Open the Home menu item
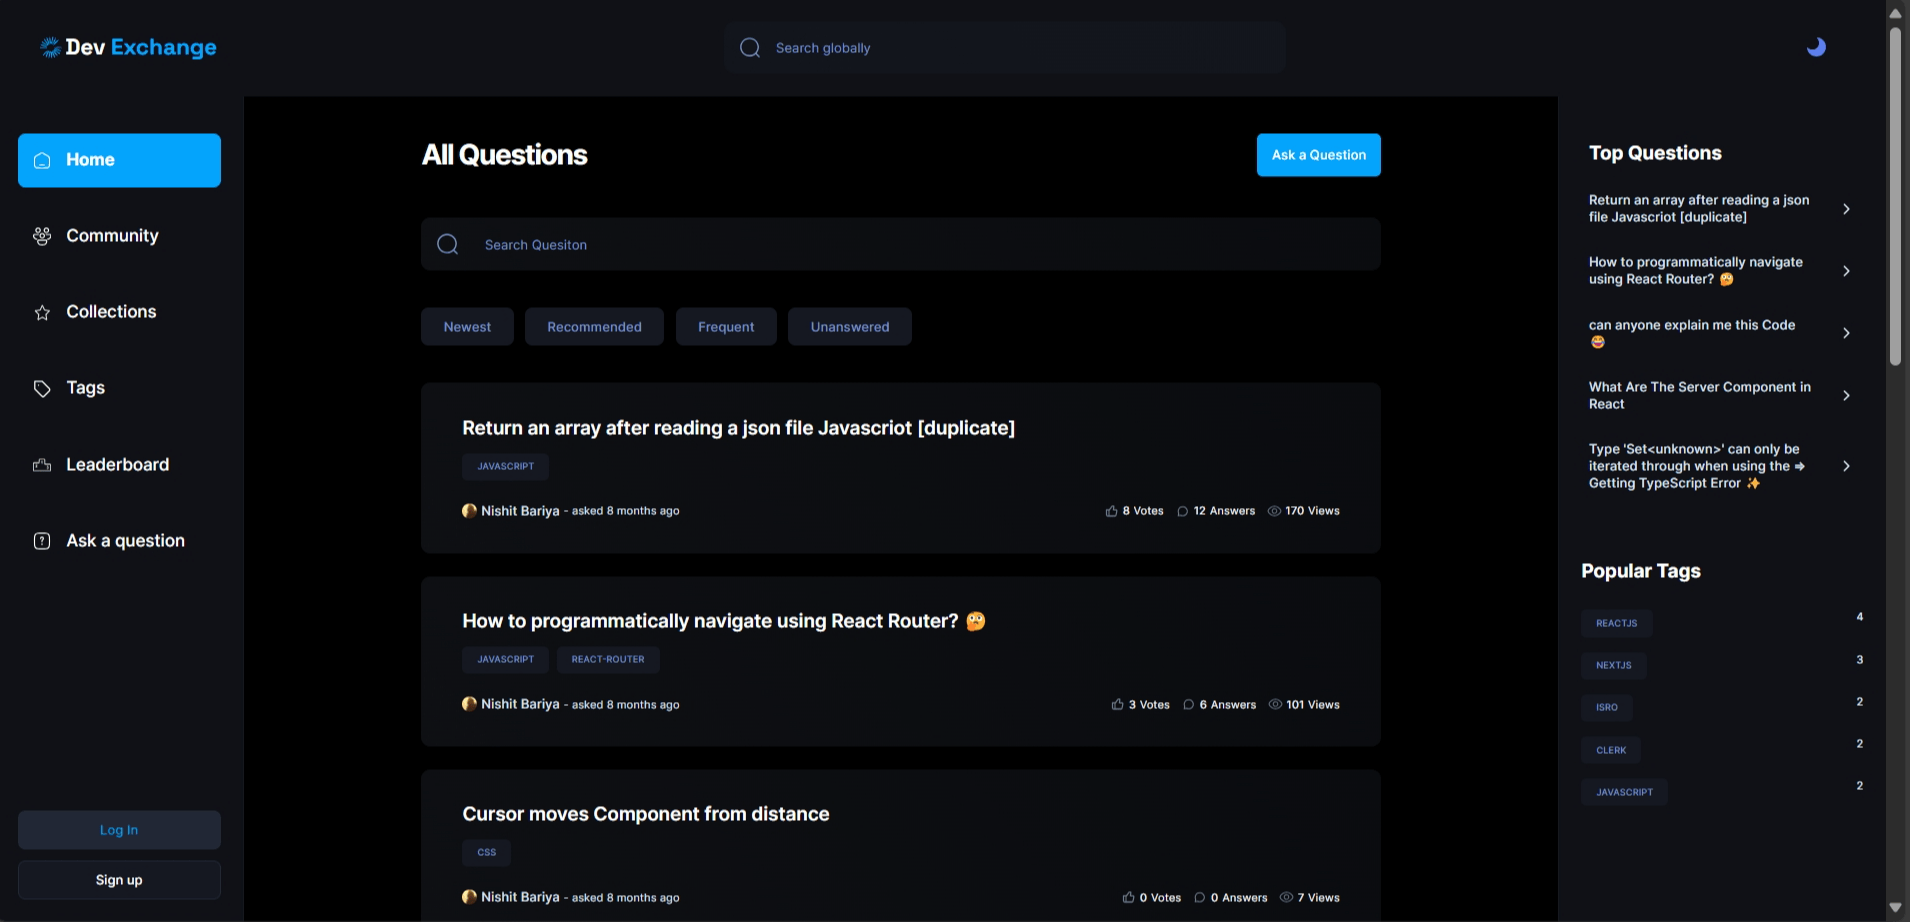 pyautogui.click(x=119, y=160)
